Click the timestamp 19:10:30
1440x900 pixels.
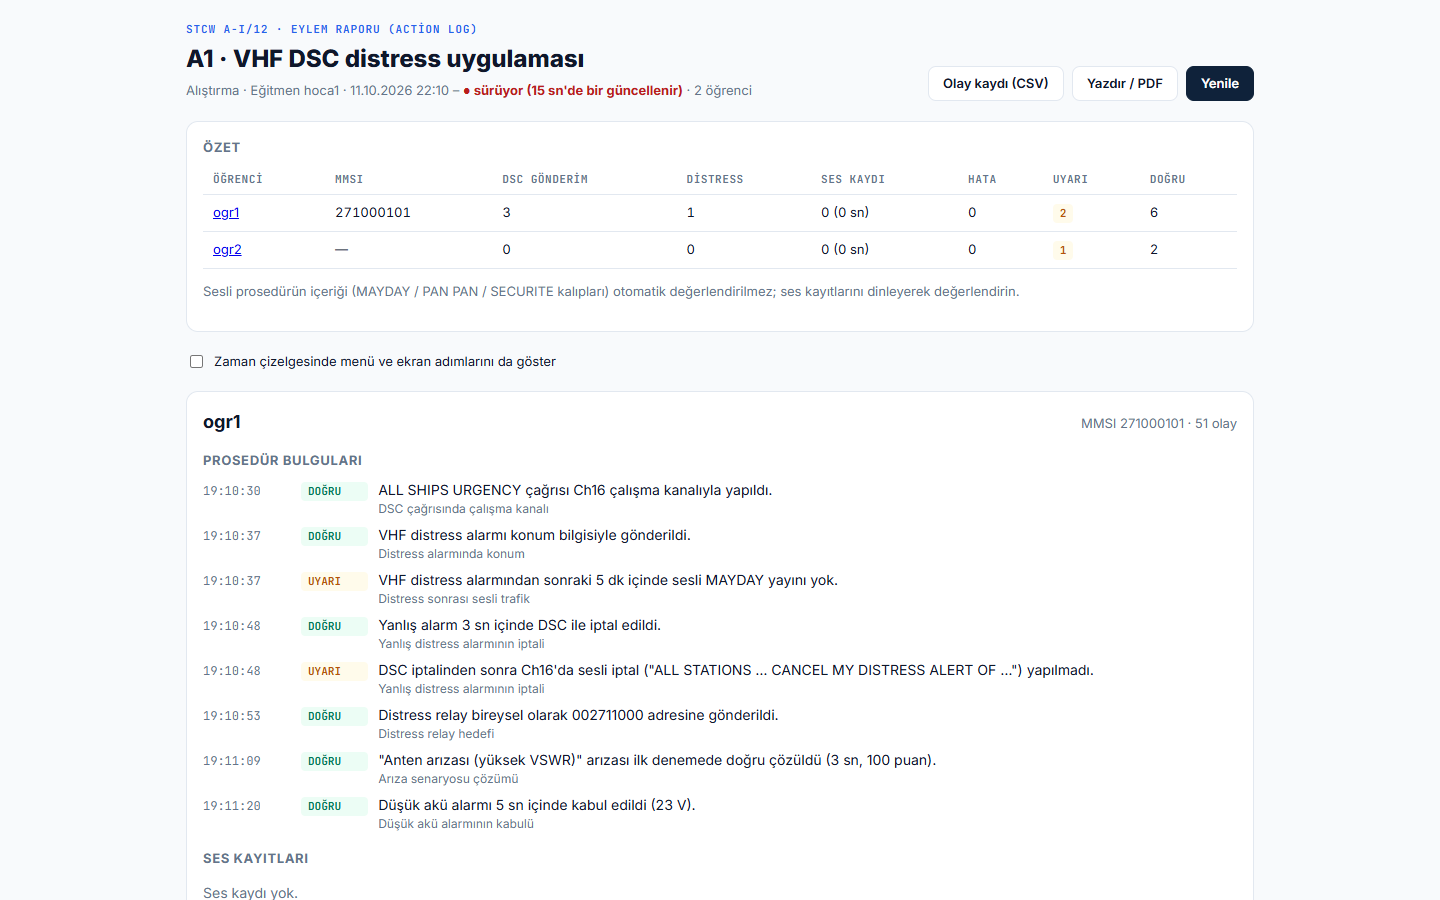(232, 491)
